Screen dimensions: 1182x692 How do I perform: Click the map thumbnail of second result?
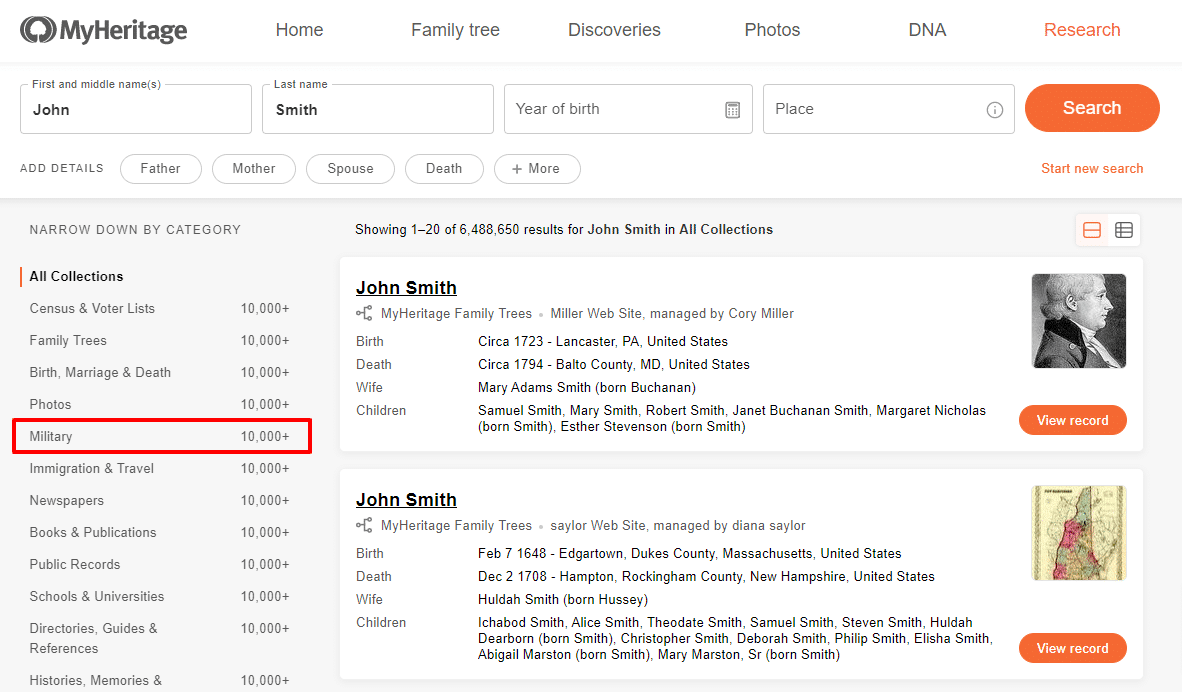(x=1079, y=533)
